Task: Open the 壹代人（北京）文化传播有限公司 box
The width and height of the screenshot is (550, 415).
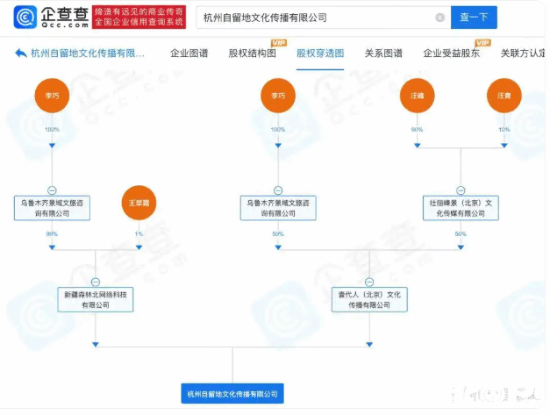Action: pos(369,300)
